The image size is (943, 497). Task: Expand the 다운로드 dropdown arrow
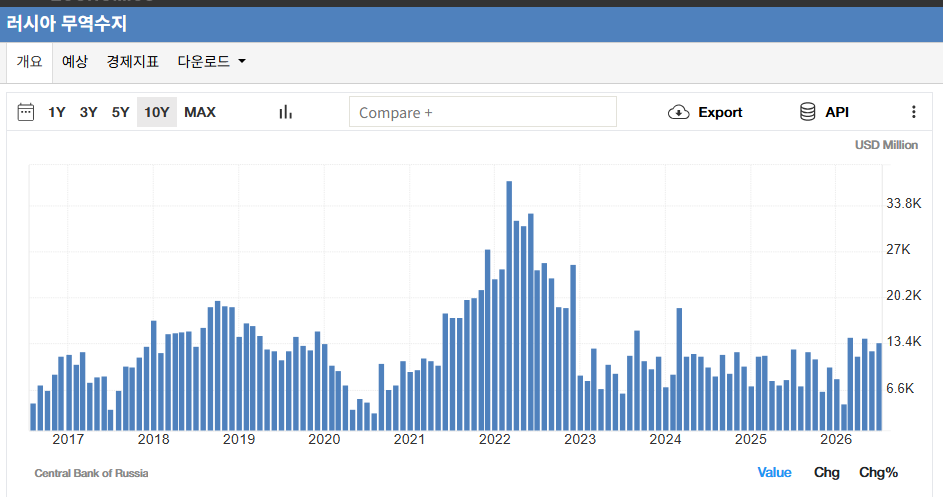[242, 61]
